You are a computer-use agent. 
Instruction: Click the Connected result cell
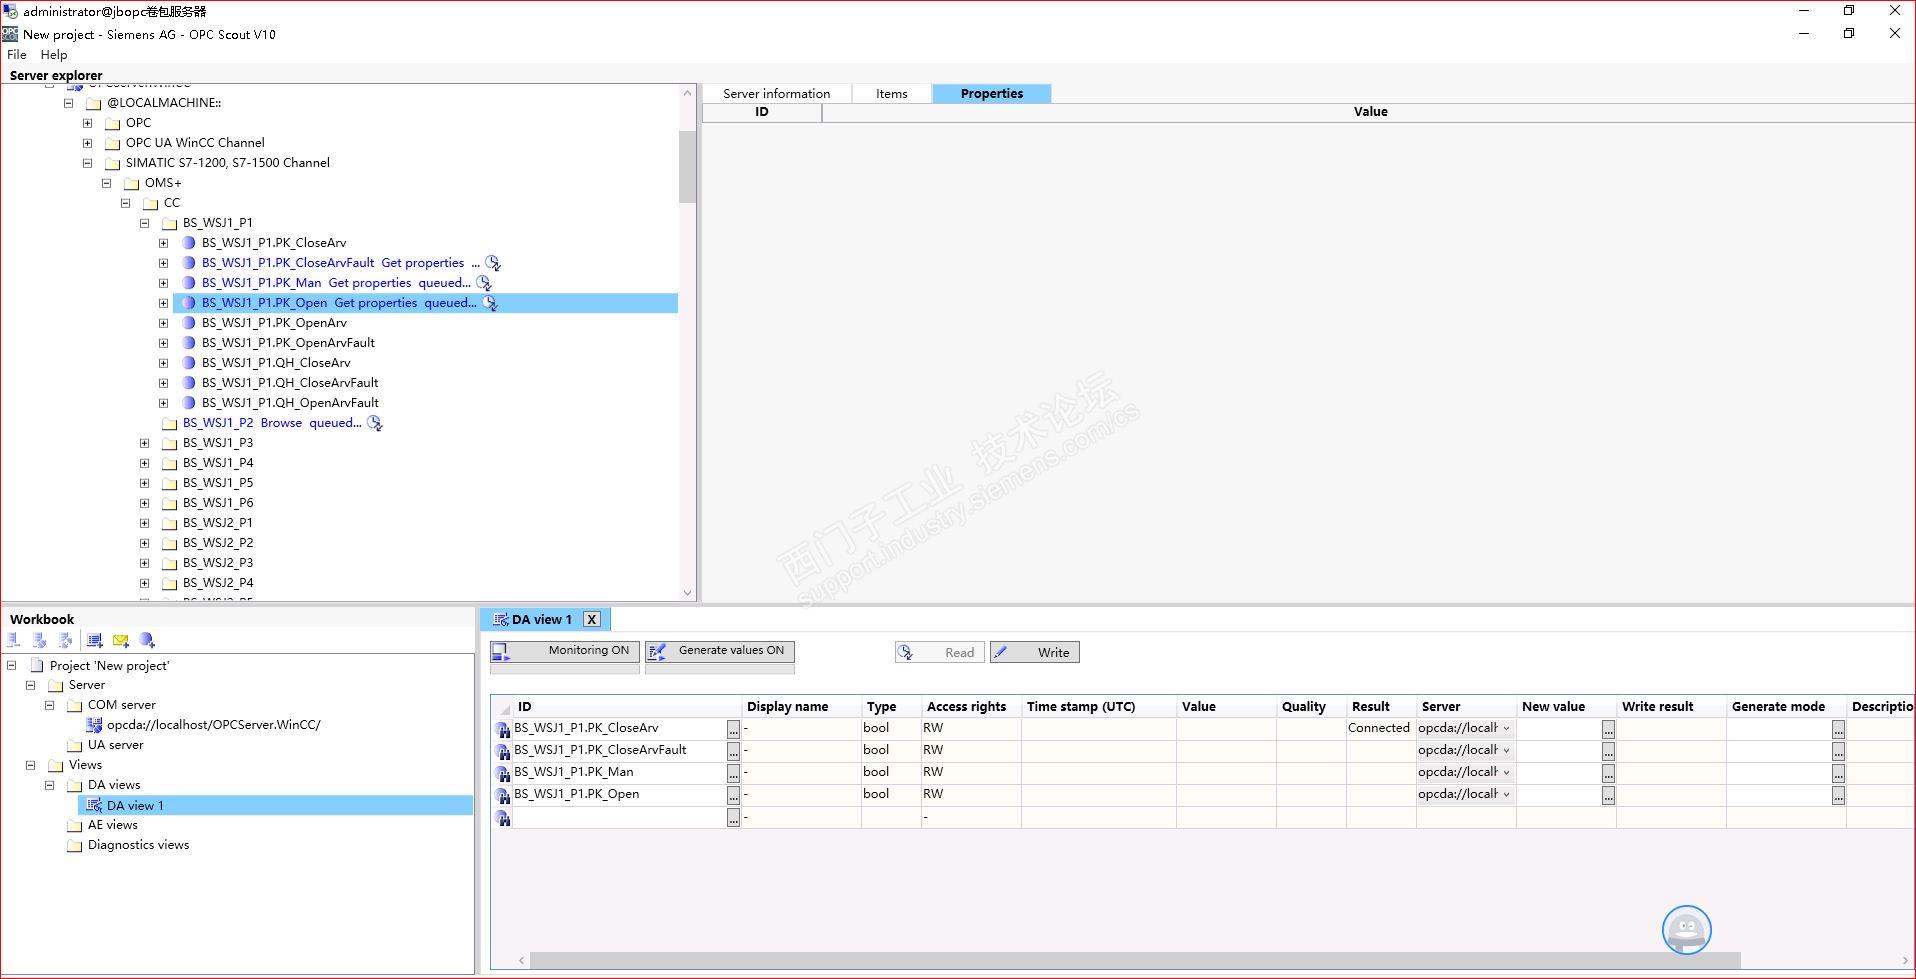1380,728
